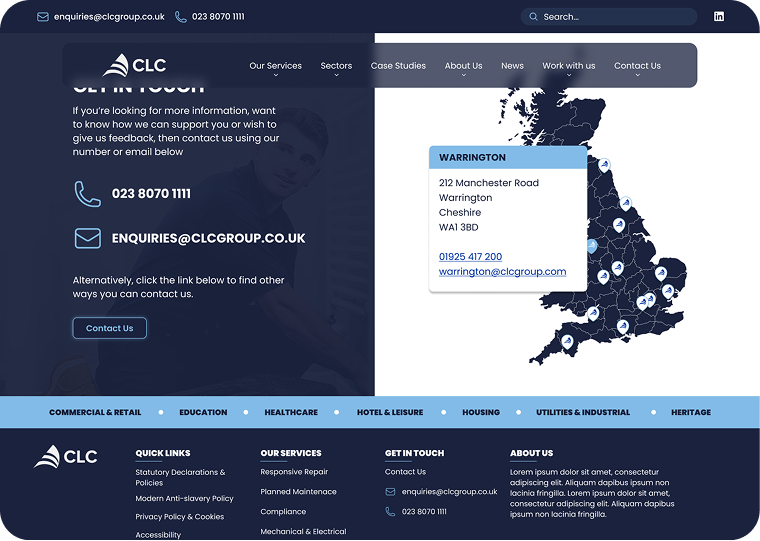
Task: Select Commercial & Retail sector
Action: point(95,413)
